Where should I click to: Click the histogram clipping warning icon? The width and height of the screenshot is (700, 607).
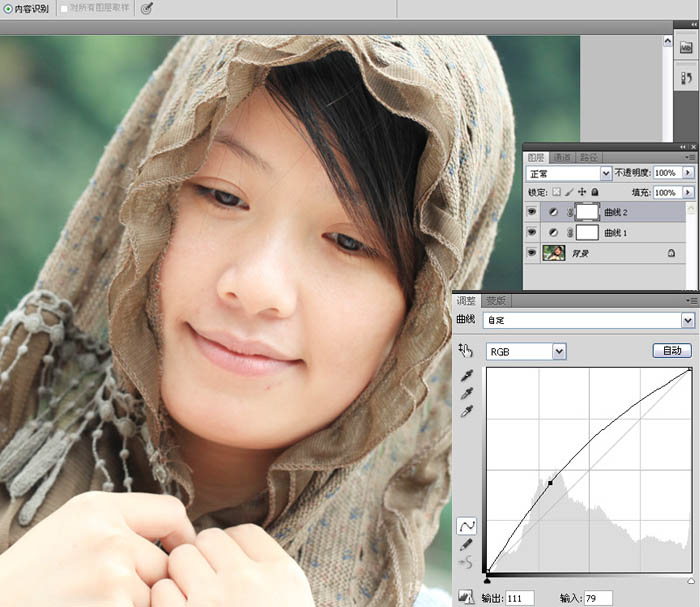pos(466,597)
